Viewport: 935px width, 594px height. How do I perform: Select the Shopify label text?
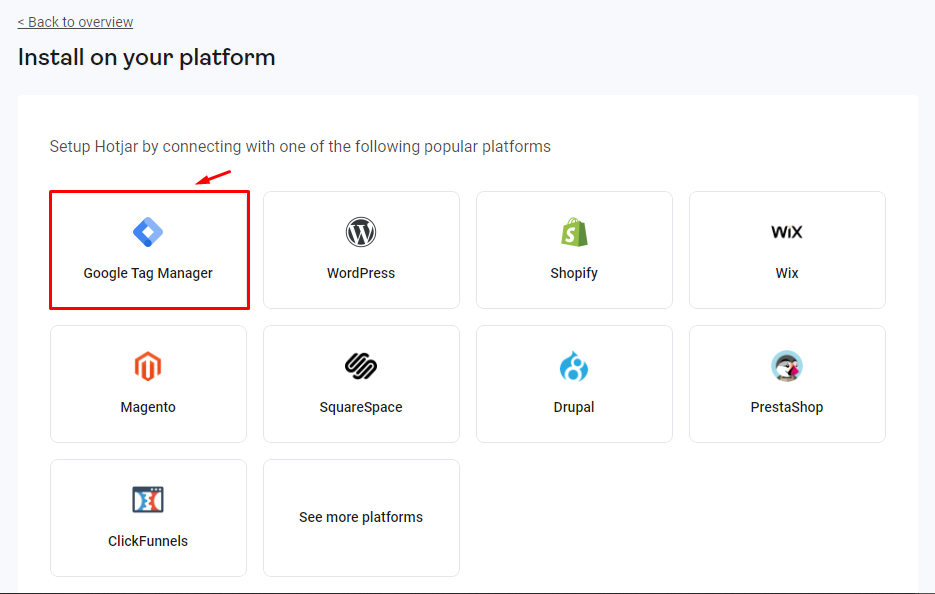click(x=574, y=273)
